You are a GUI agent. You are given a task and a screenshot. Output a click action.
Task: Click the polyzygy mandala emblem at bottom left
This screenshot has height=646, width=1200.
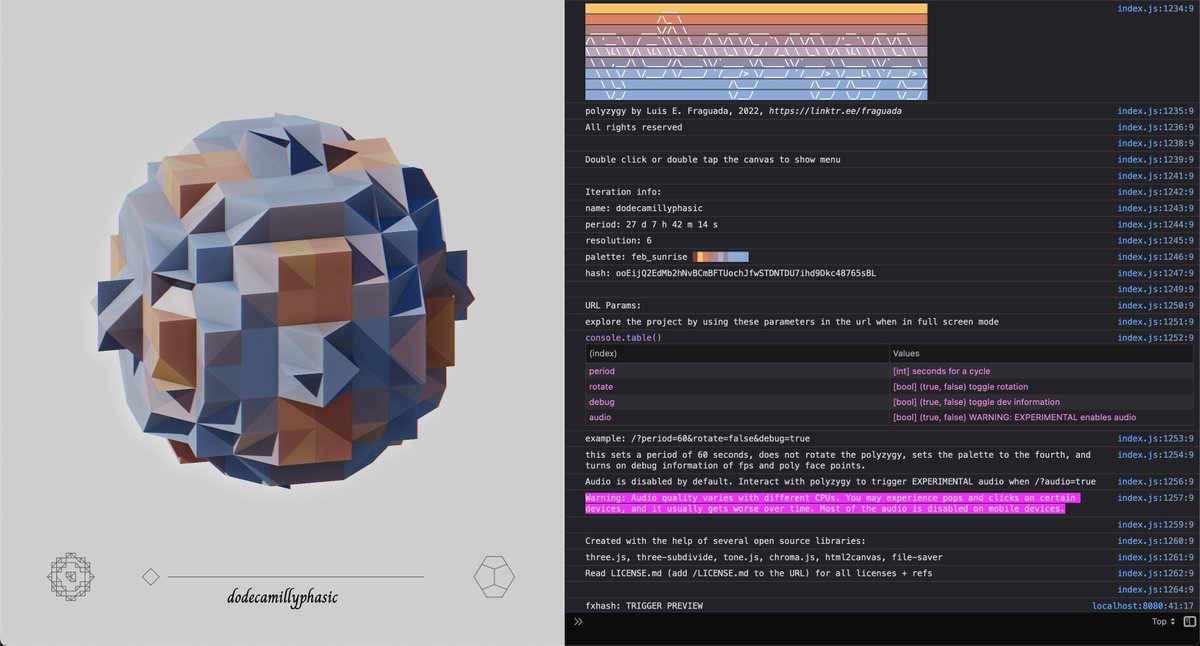(x=70, y=576)
